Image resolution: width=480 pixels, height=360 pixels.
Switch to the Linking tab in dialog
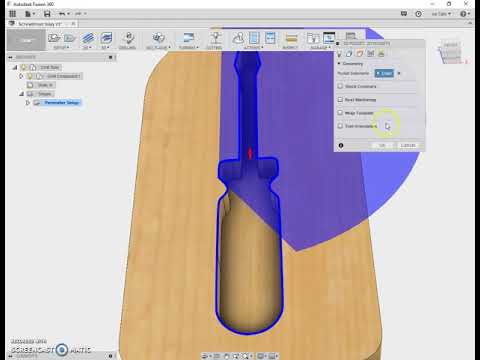click(x=381, y=53)
